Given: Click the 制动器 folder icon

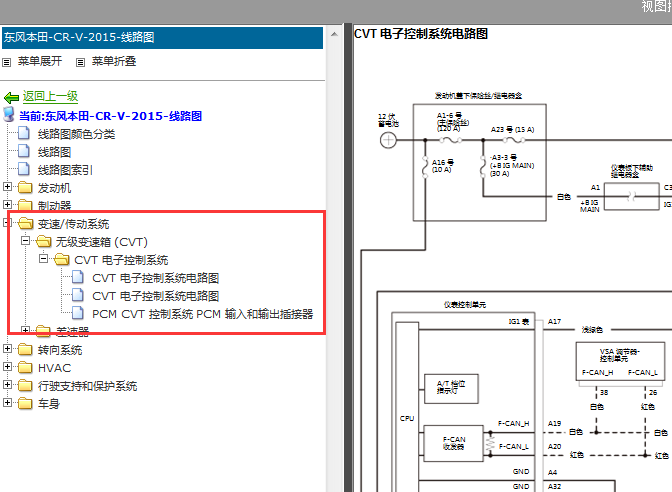Looking at the screenshot, I should tap(25, 205).
